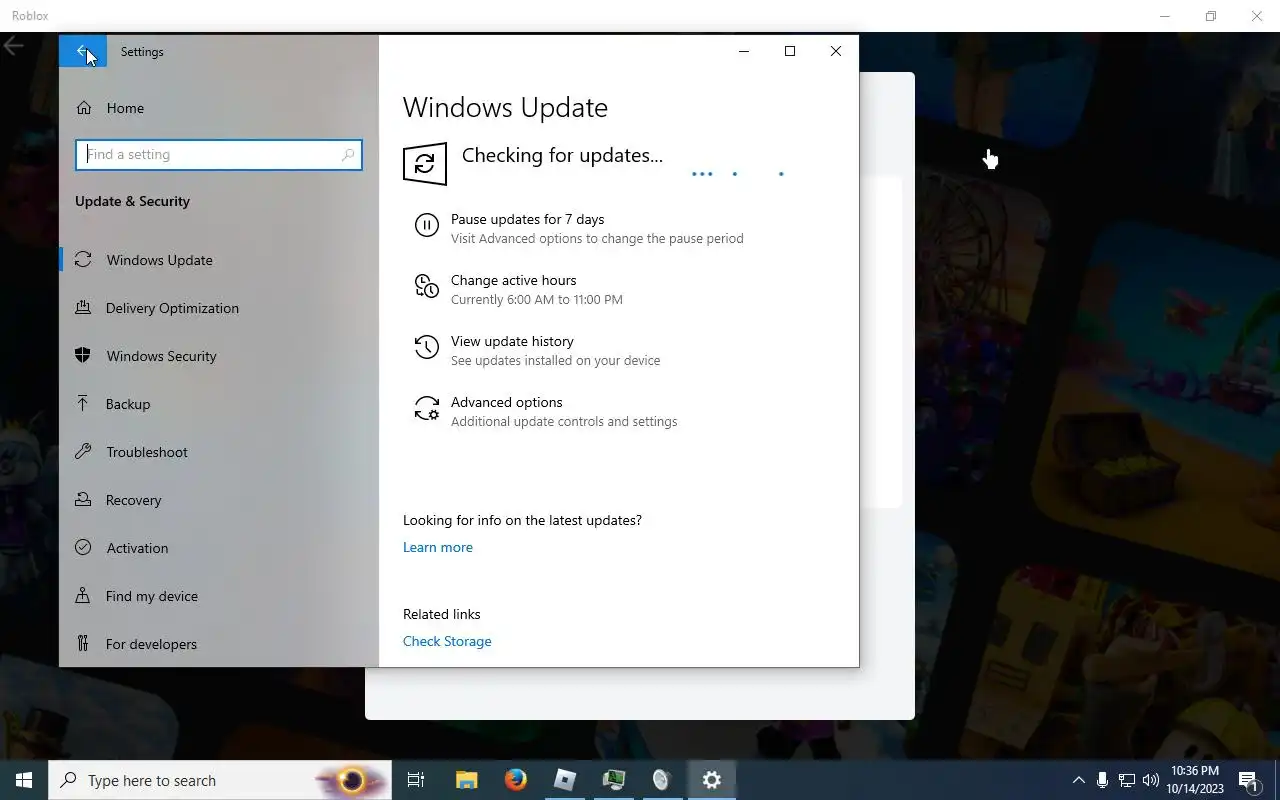The image size is (1280, 800).
Task: Click the pause icon beside Pause updates
Action: click(427, 225)
